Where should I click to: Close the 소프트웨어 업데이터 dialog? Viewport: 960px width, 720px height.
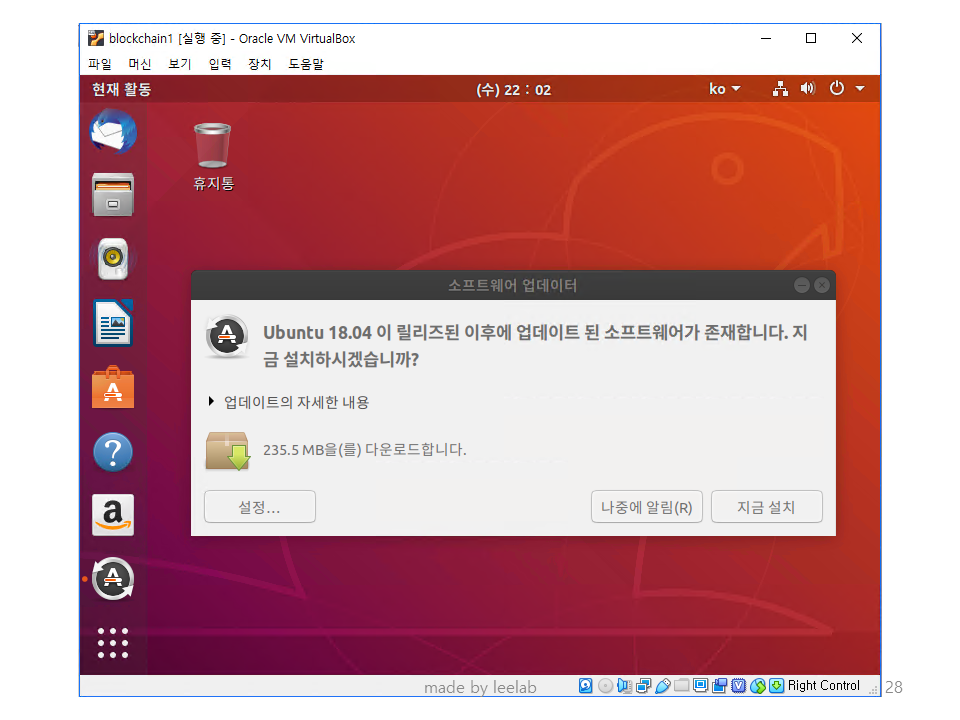click(x=822, y=285)
